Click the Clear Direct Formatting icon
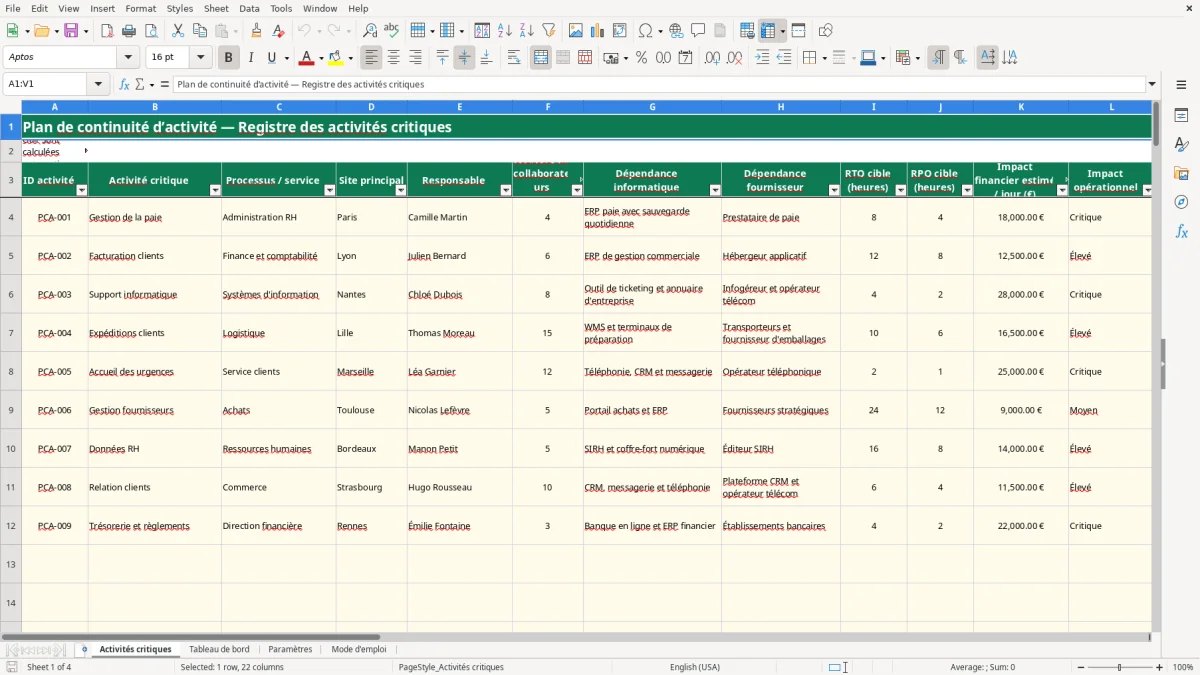The height and width of the screenshot is (675, 1200). pyautogui.click(x=278, y=31)
